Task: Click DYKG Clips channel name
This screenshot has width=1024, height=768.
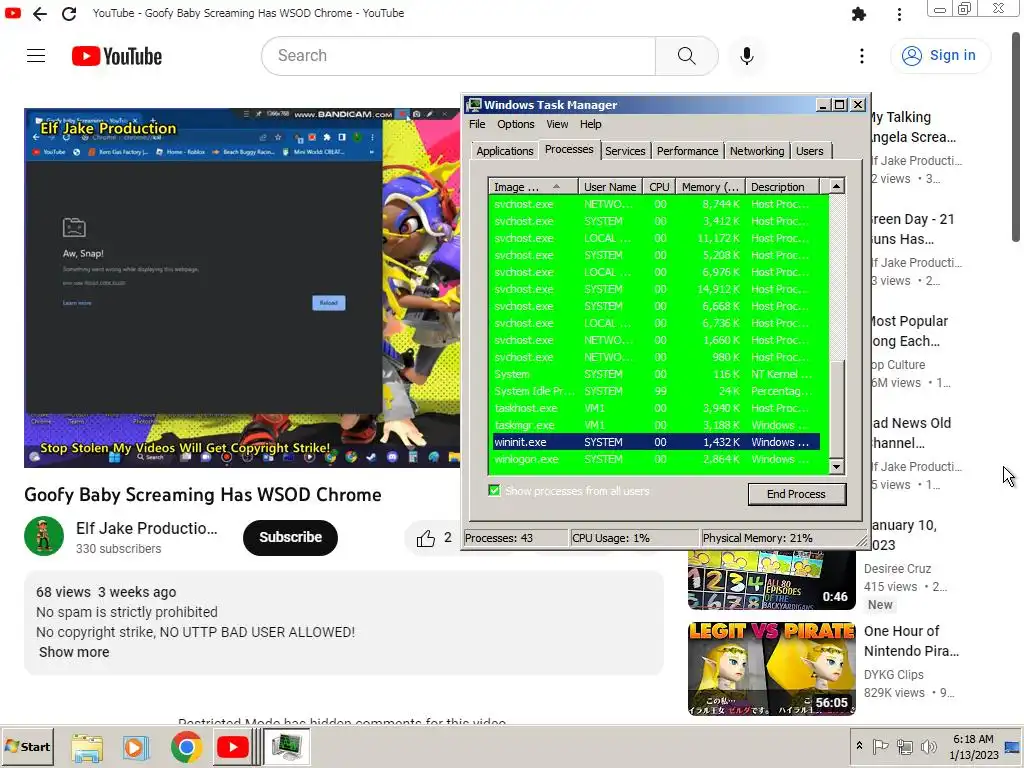Action: pos(893,675)
